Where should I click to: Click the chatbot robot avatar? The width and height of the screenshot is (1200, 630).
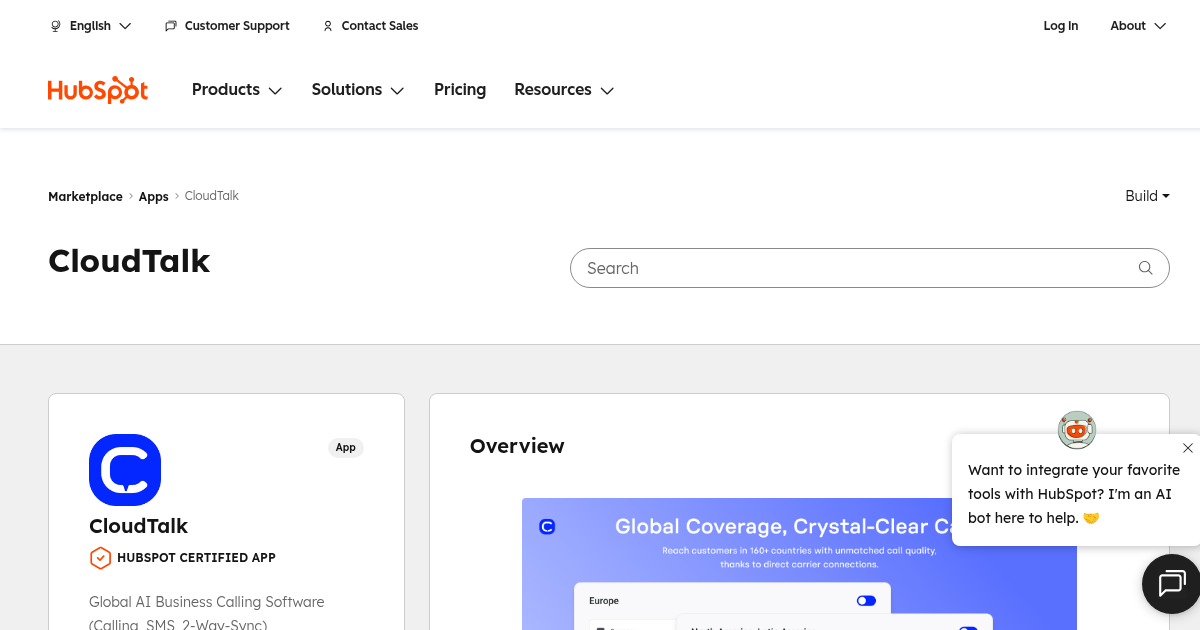1077,430
